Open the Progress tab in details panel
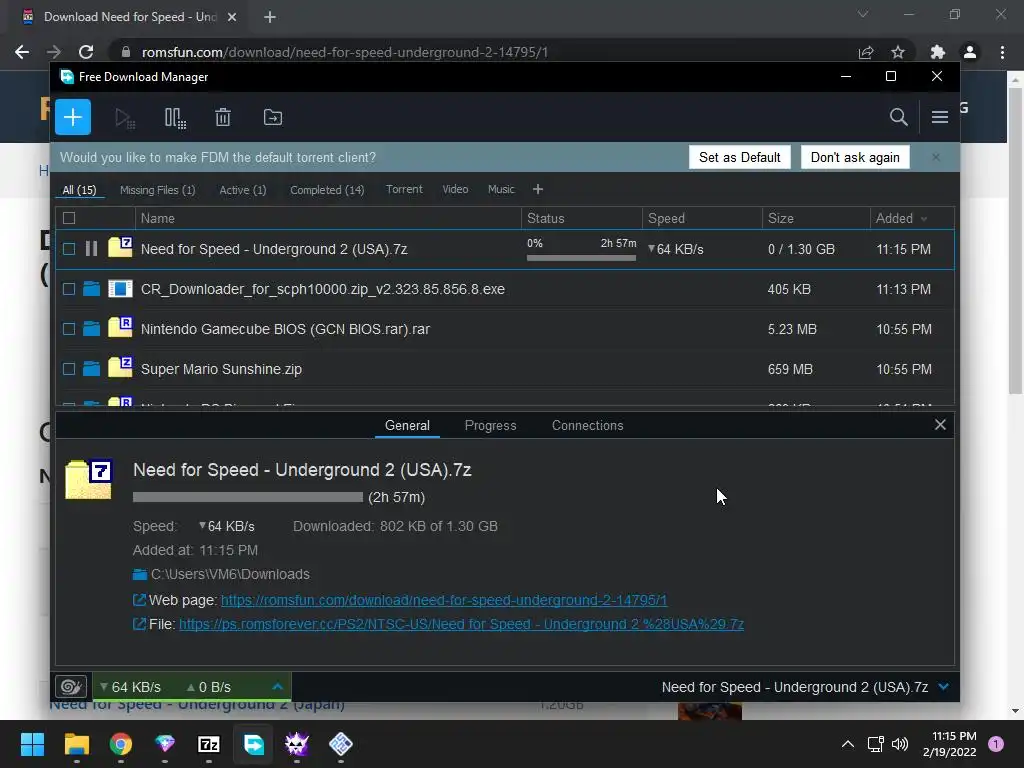The height and width of the screenshot is (768, 1024). [490, 425]
